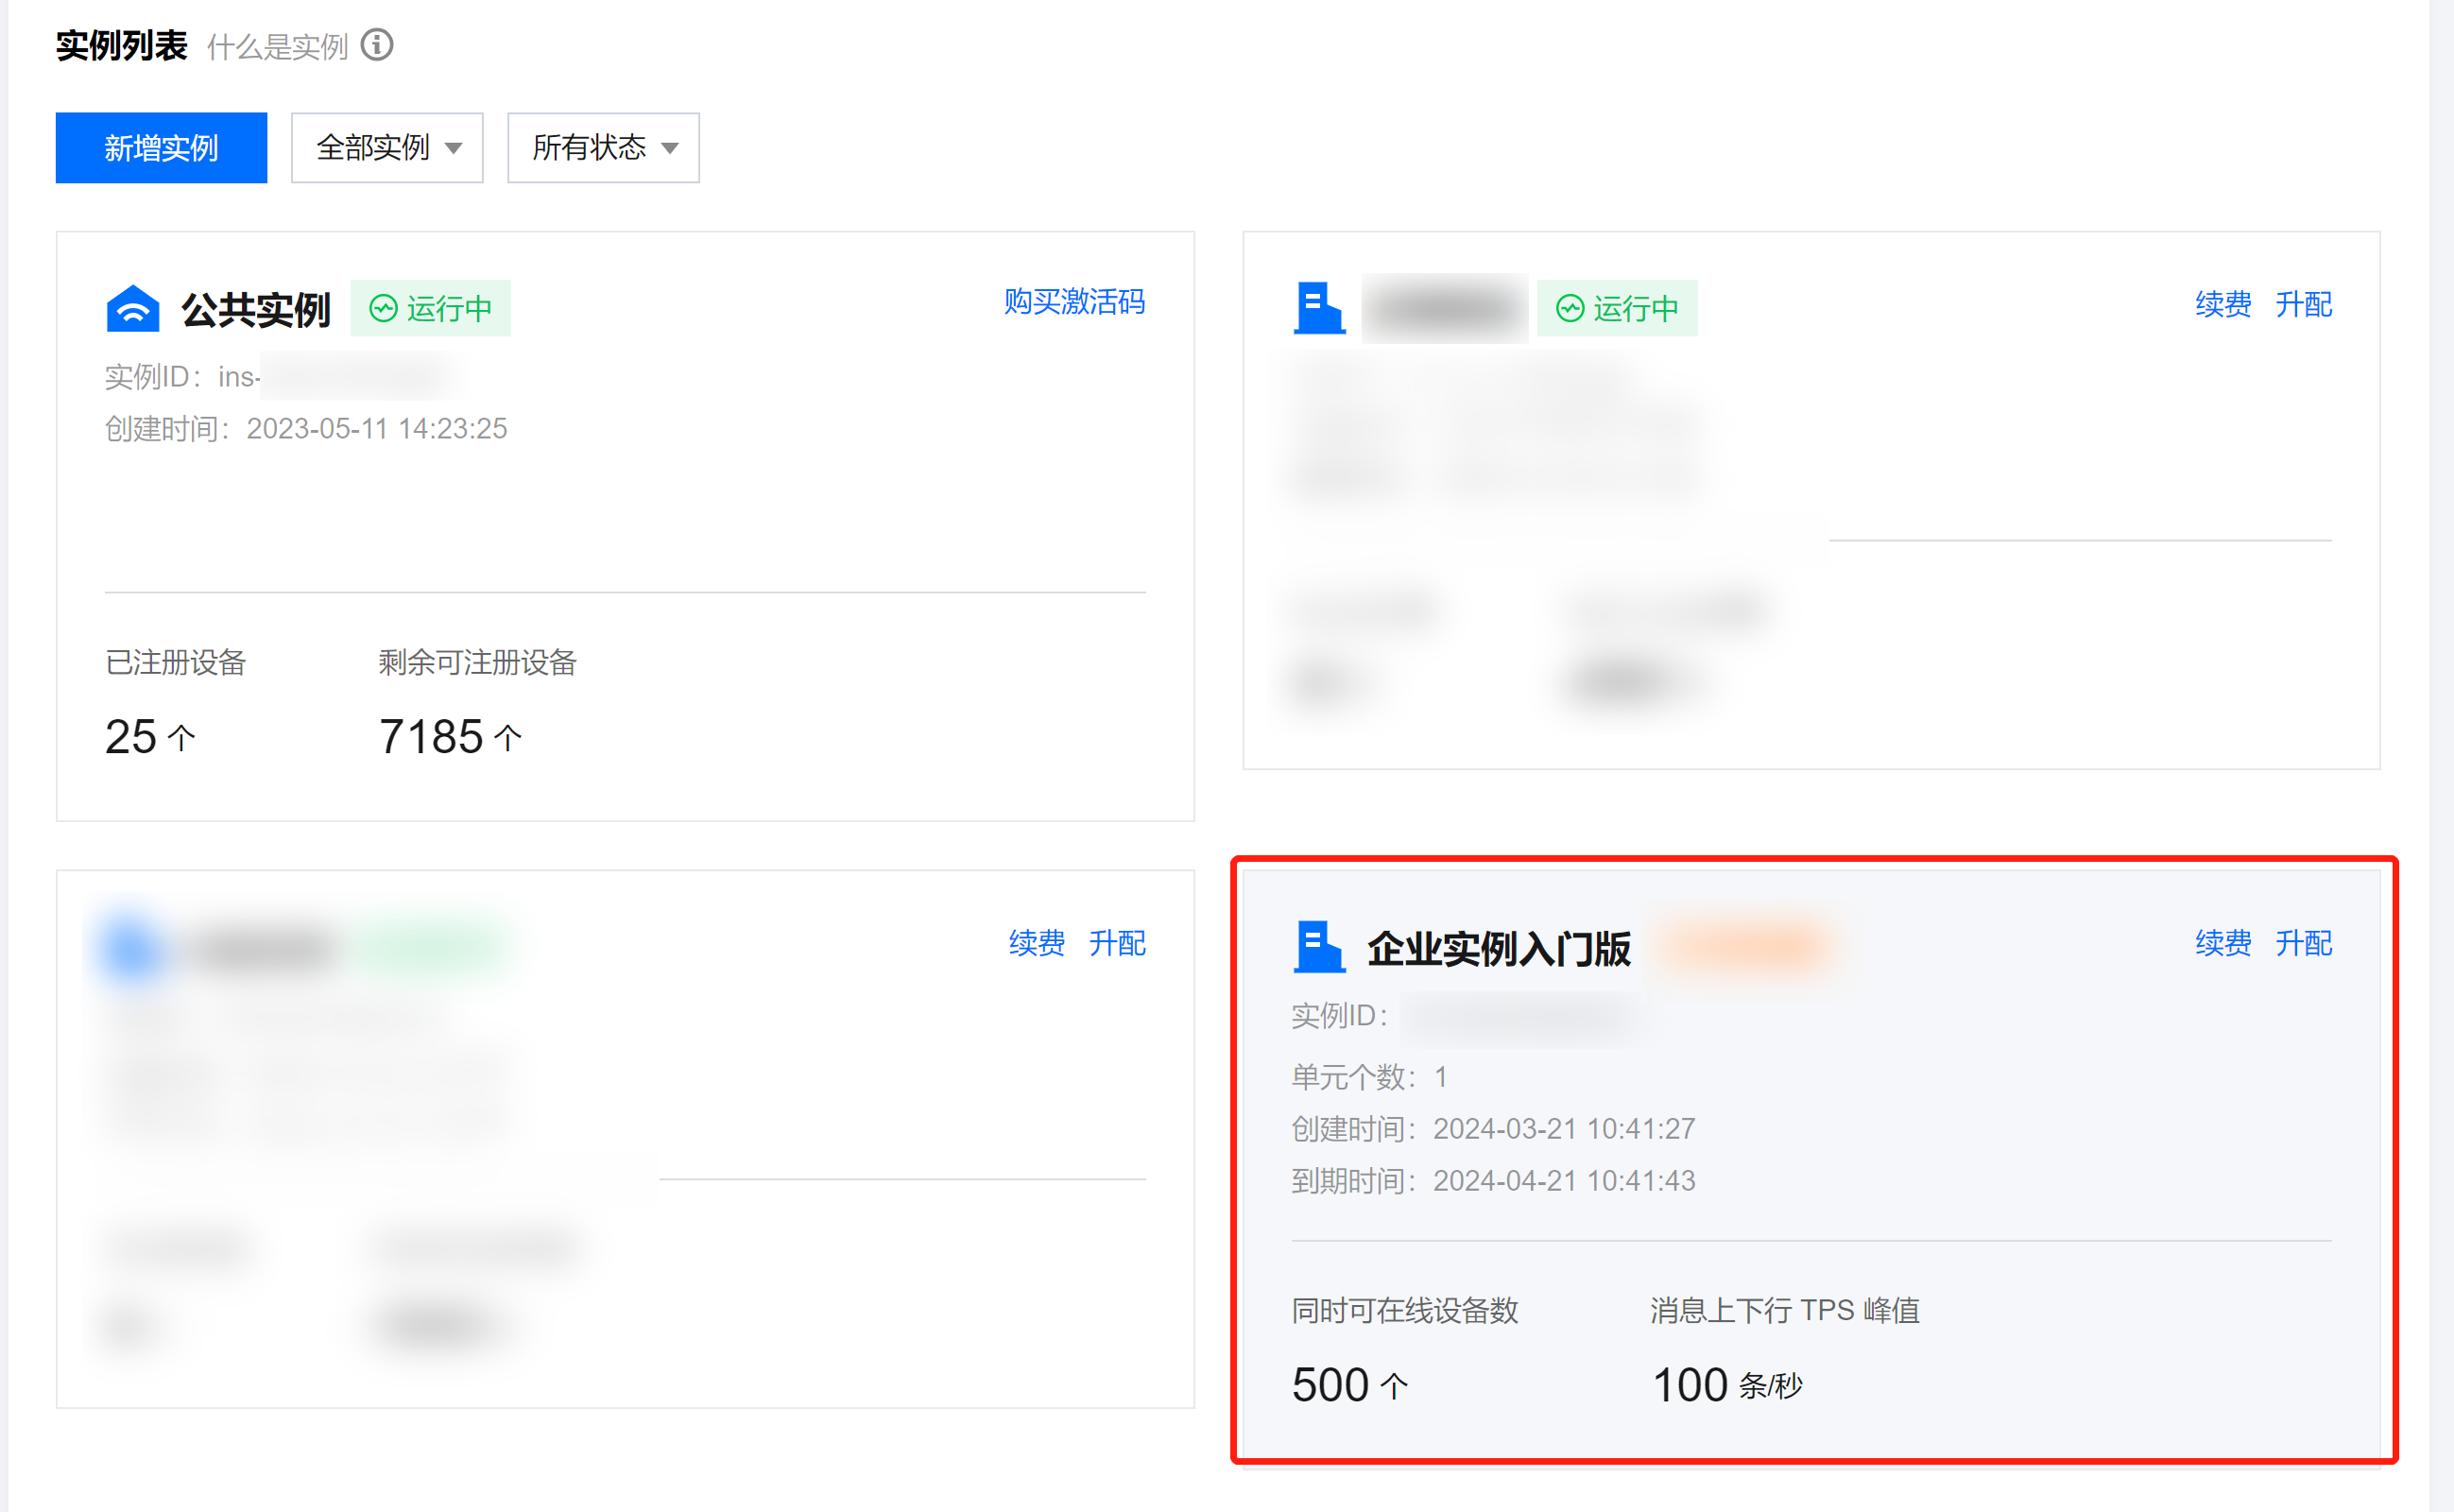The width and height of the screenshot is (2454, 1512).
Task: Click the info icon next to 什么是实例
Action: pyautogui.click(x=377, y=45)
